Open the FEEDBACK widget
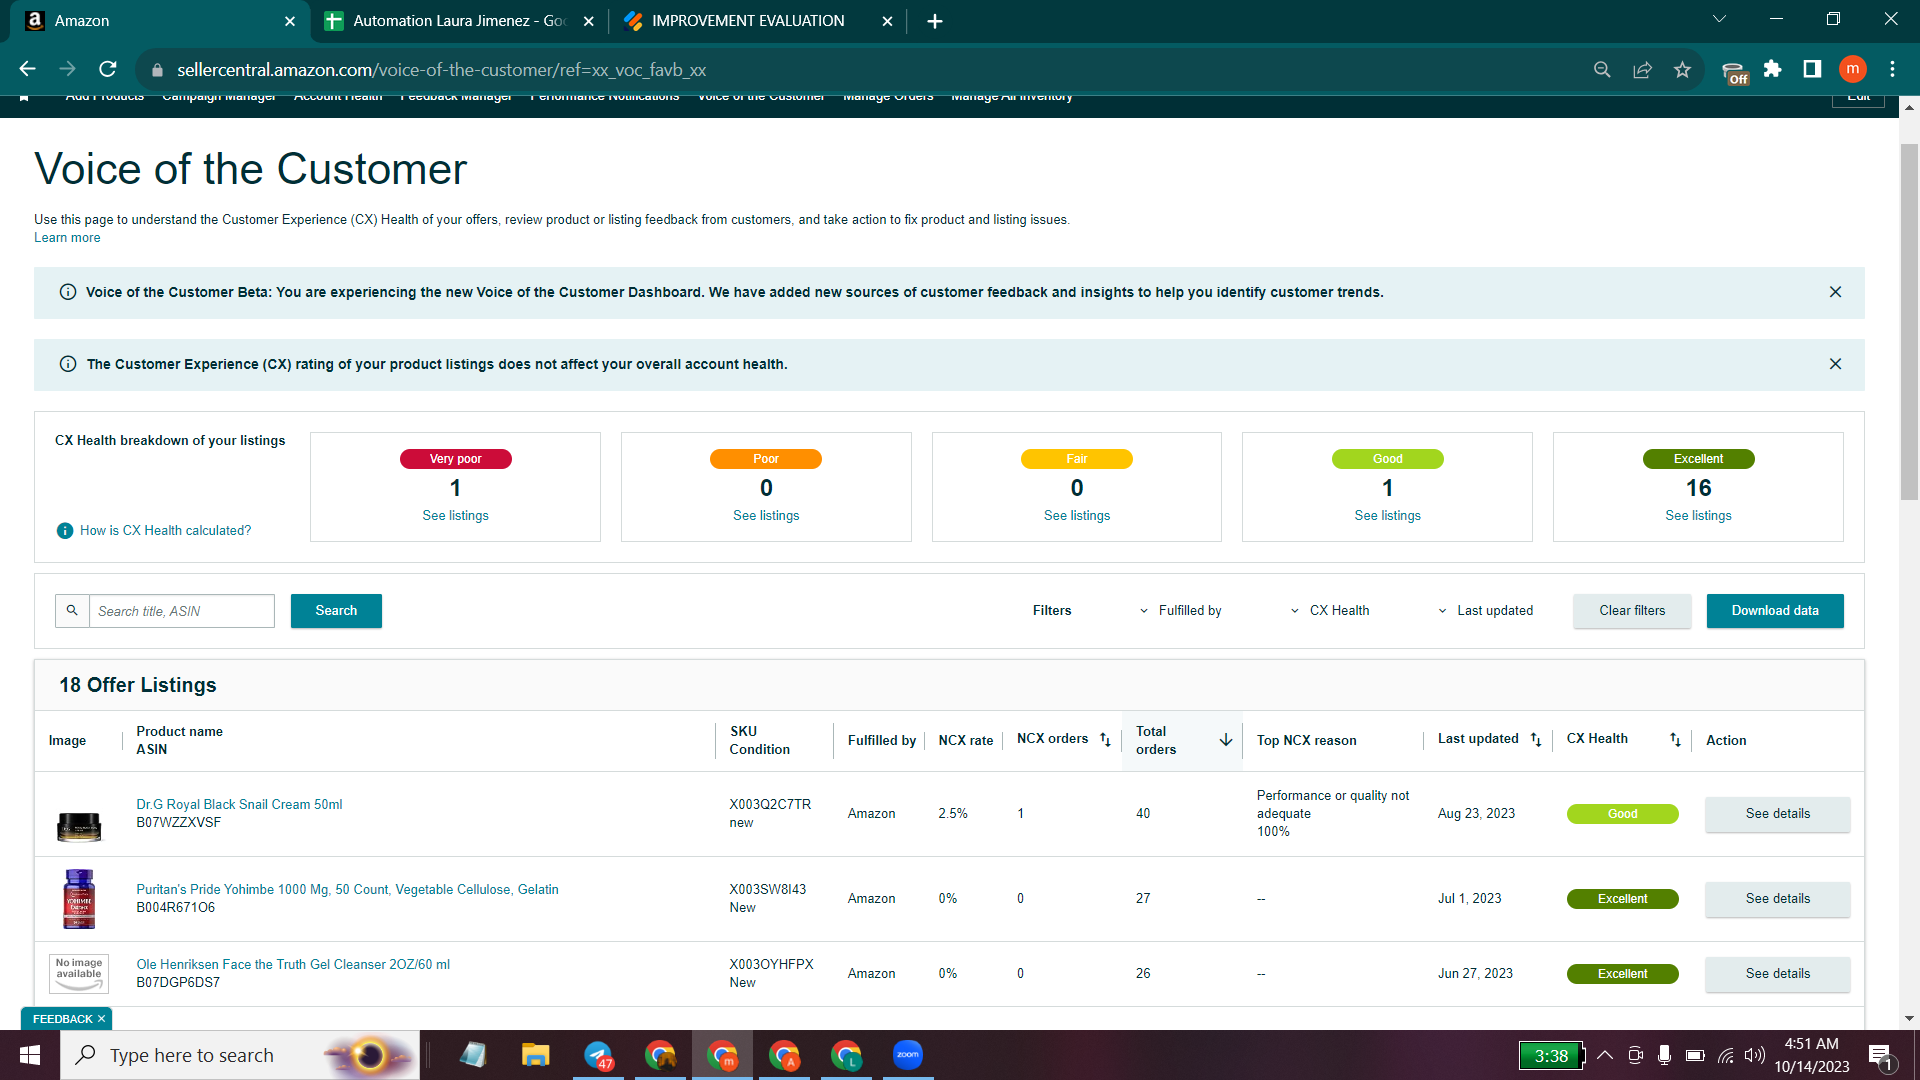 point(62,1019)
